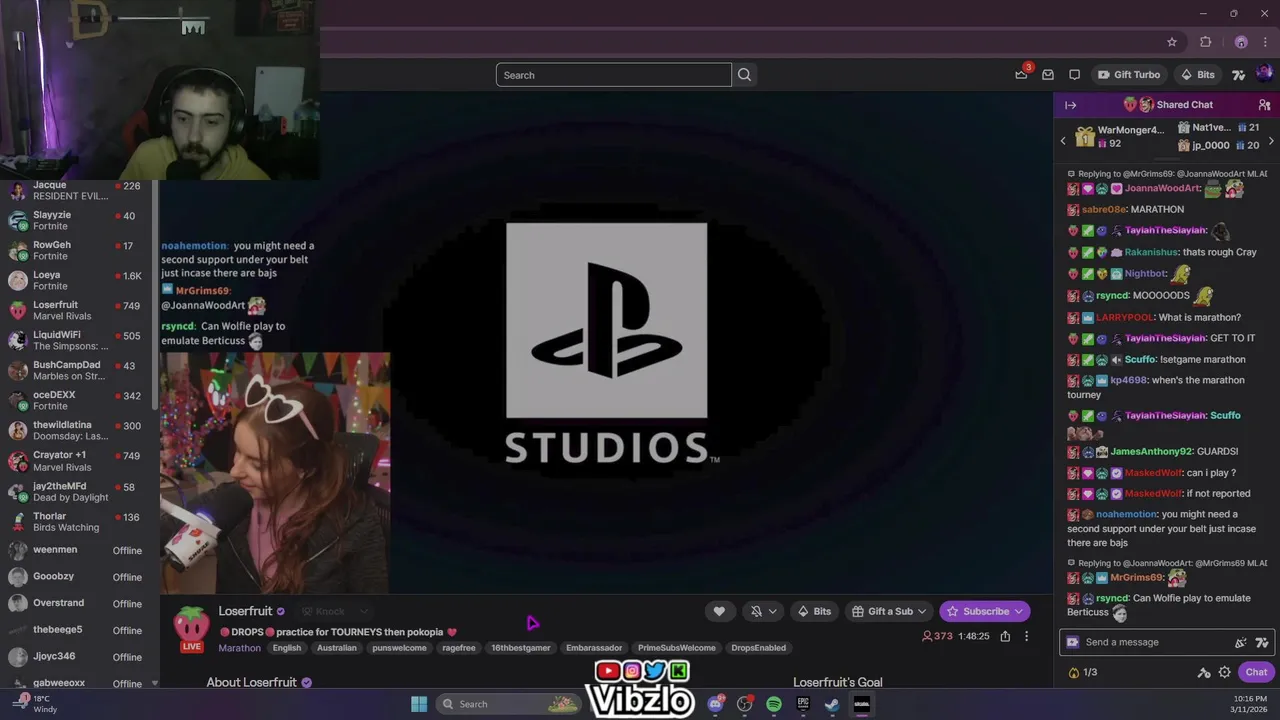Click top gifter WarMonger4 entry
The width and height of the screenshot is (1280, 720).
(1120, 137)
